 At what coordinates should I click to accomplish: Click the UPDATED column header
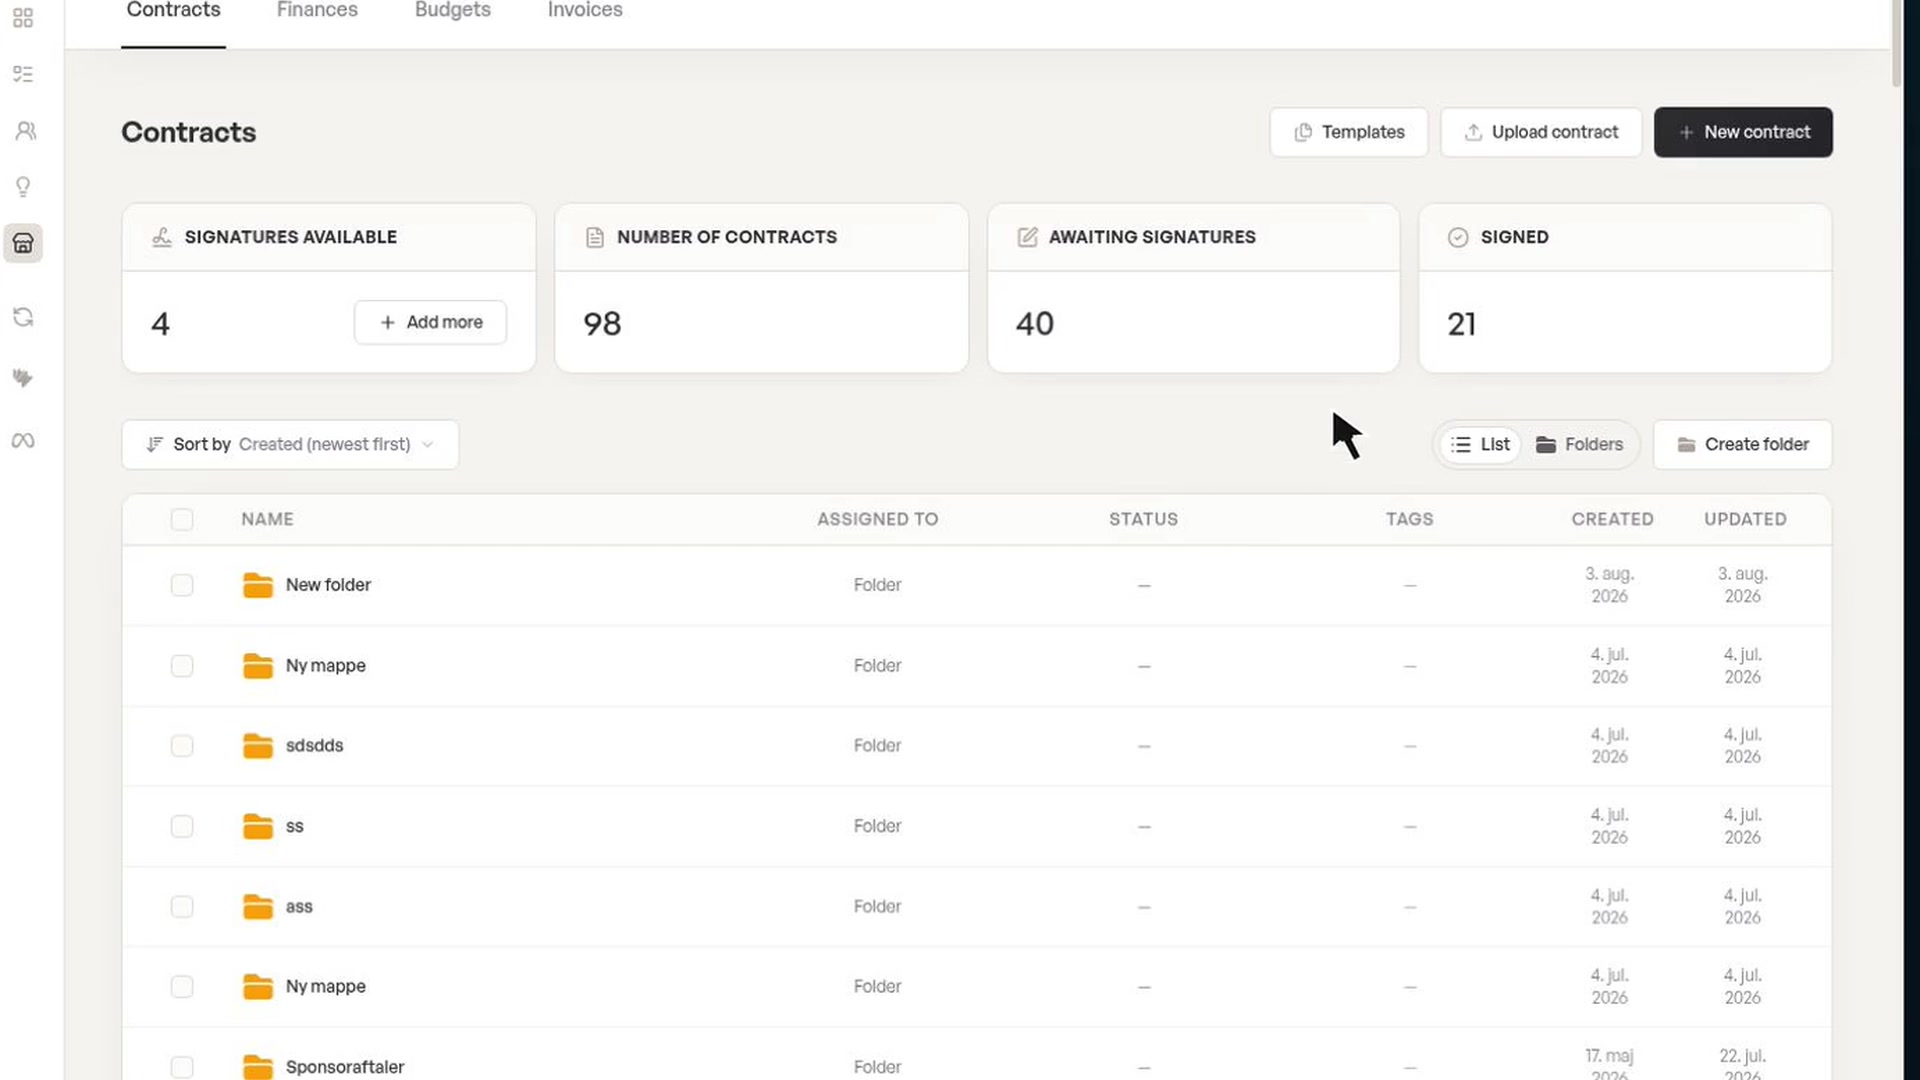coord(1745,519)
